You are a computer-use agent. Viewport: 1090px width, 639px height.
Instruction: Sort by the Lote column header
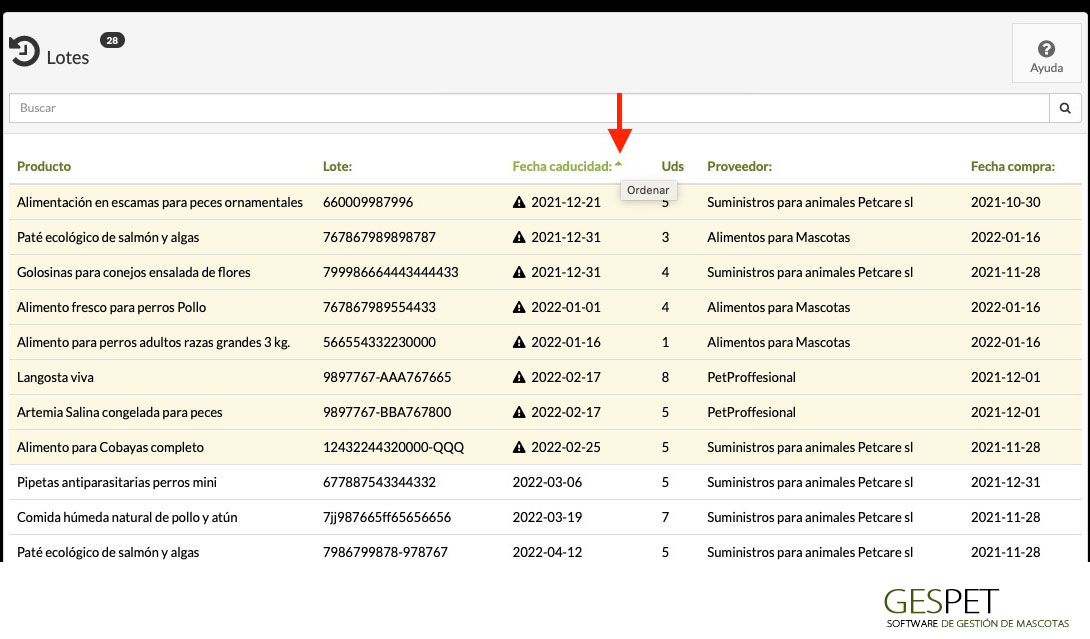(337, 166)
